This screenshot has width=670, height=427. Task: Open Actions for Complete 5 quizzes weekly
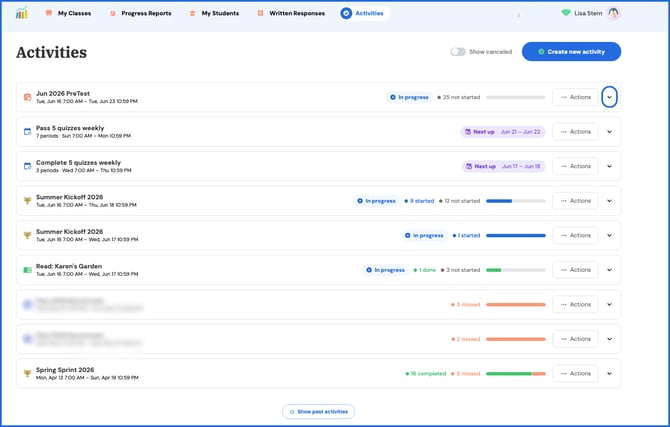point(575,166)
